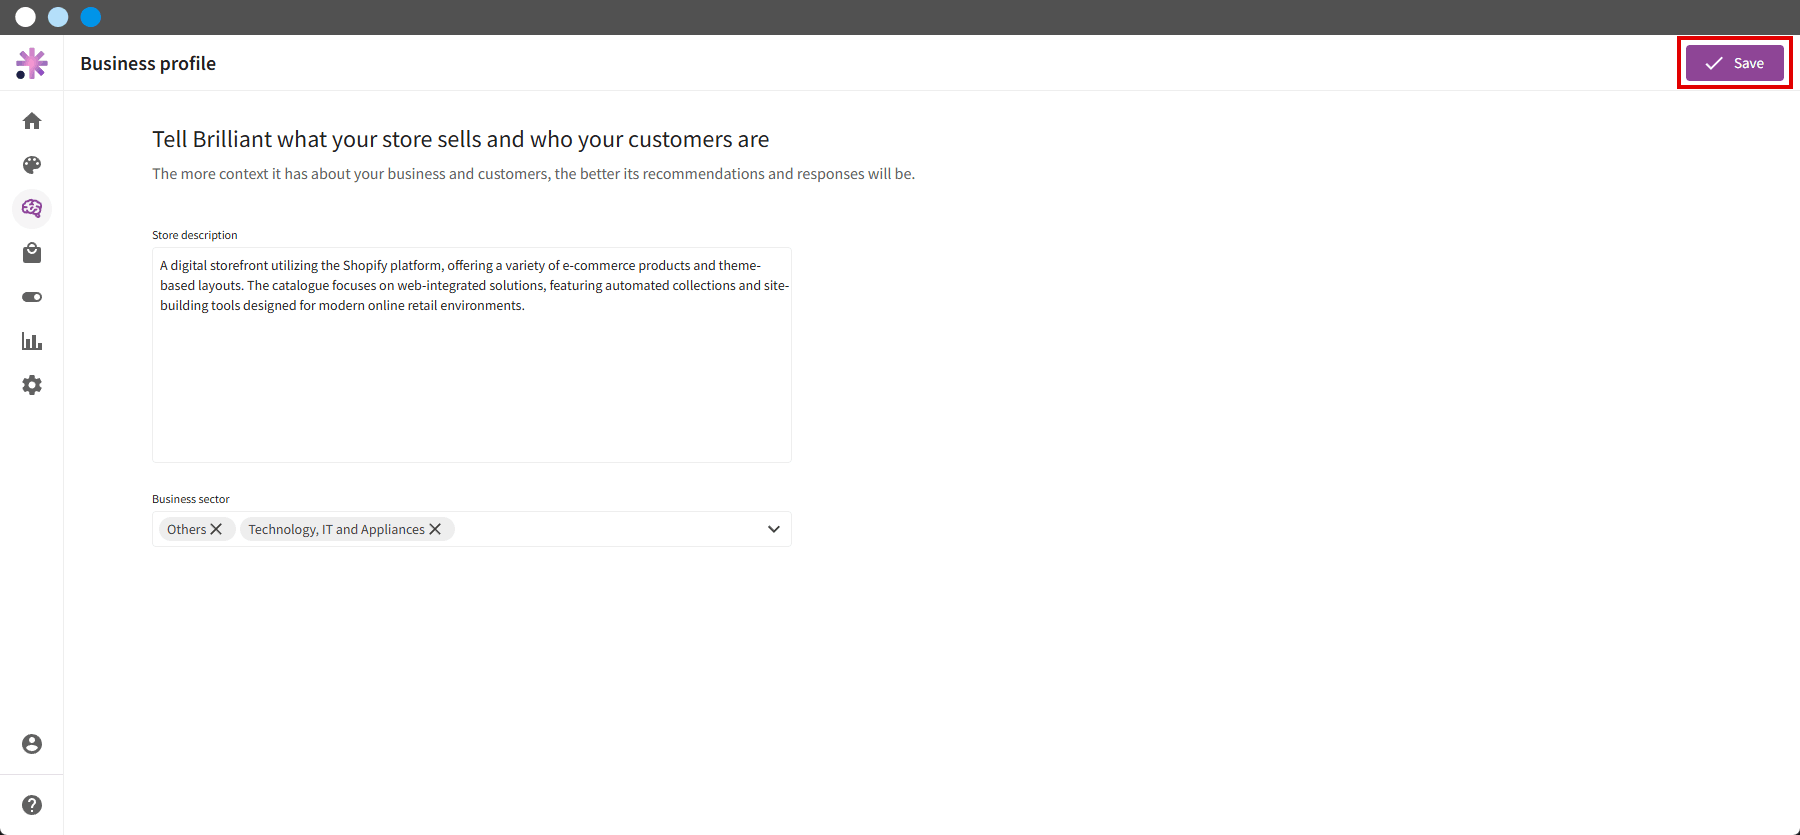
Task: Click the first white window control button
Action: point(26,17)
